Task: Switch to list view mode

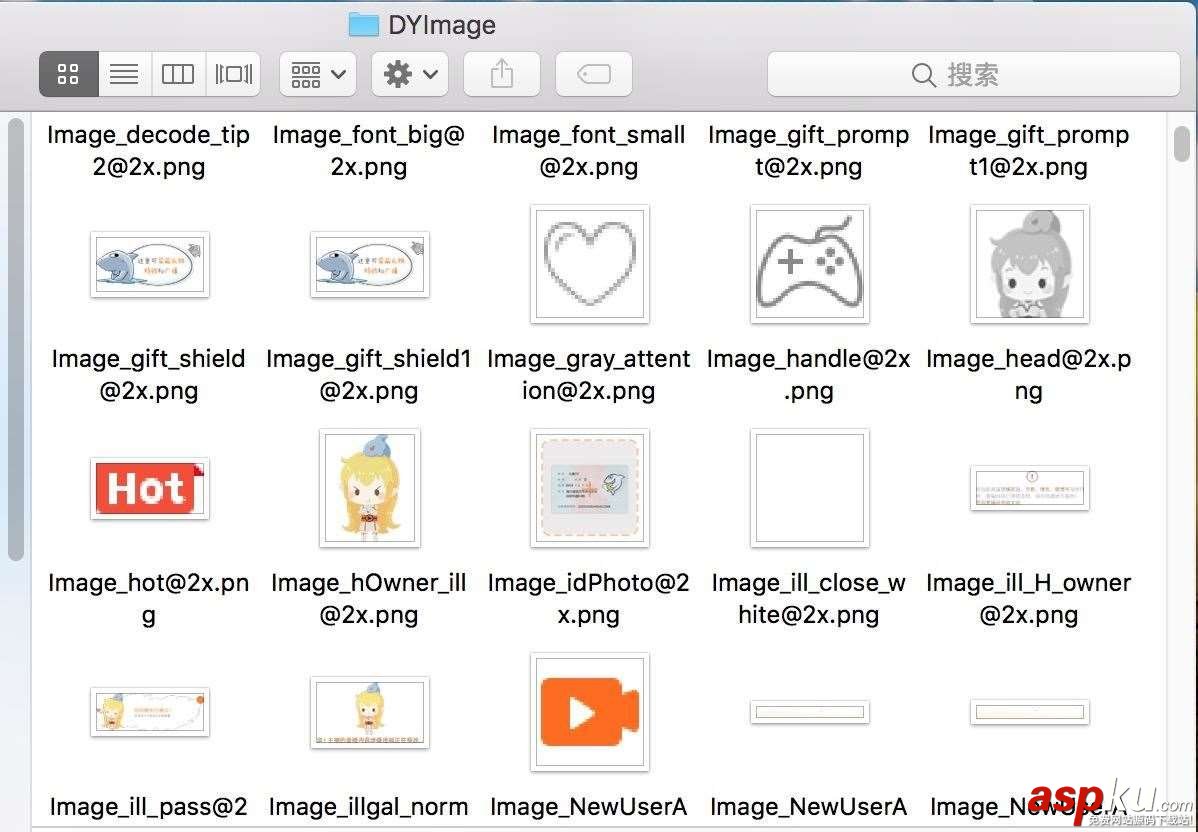Action: pyautogui.click(x=124, y=73)
